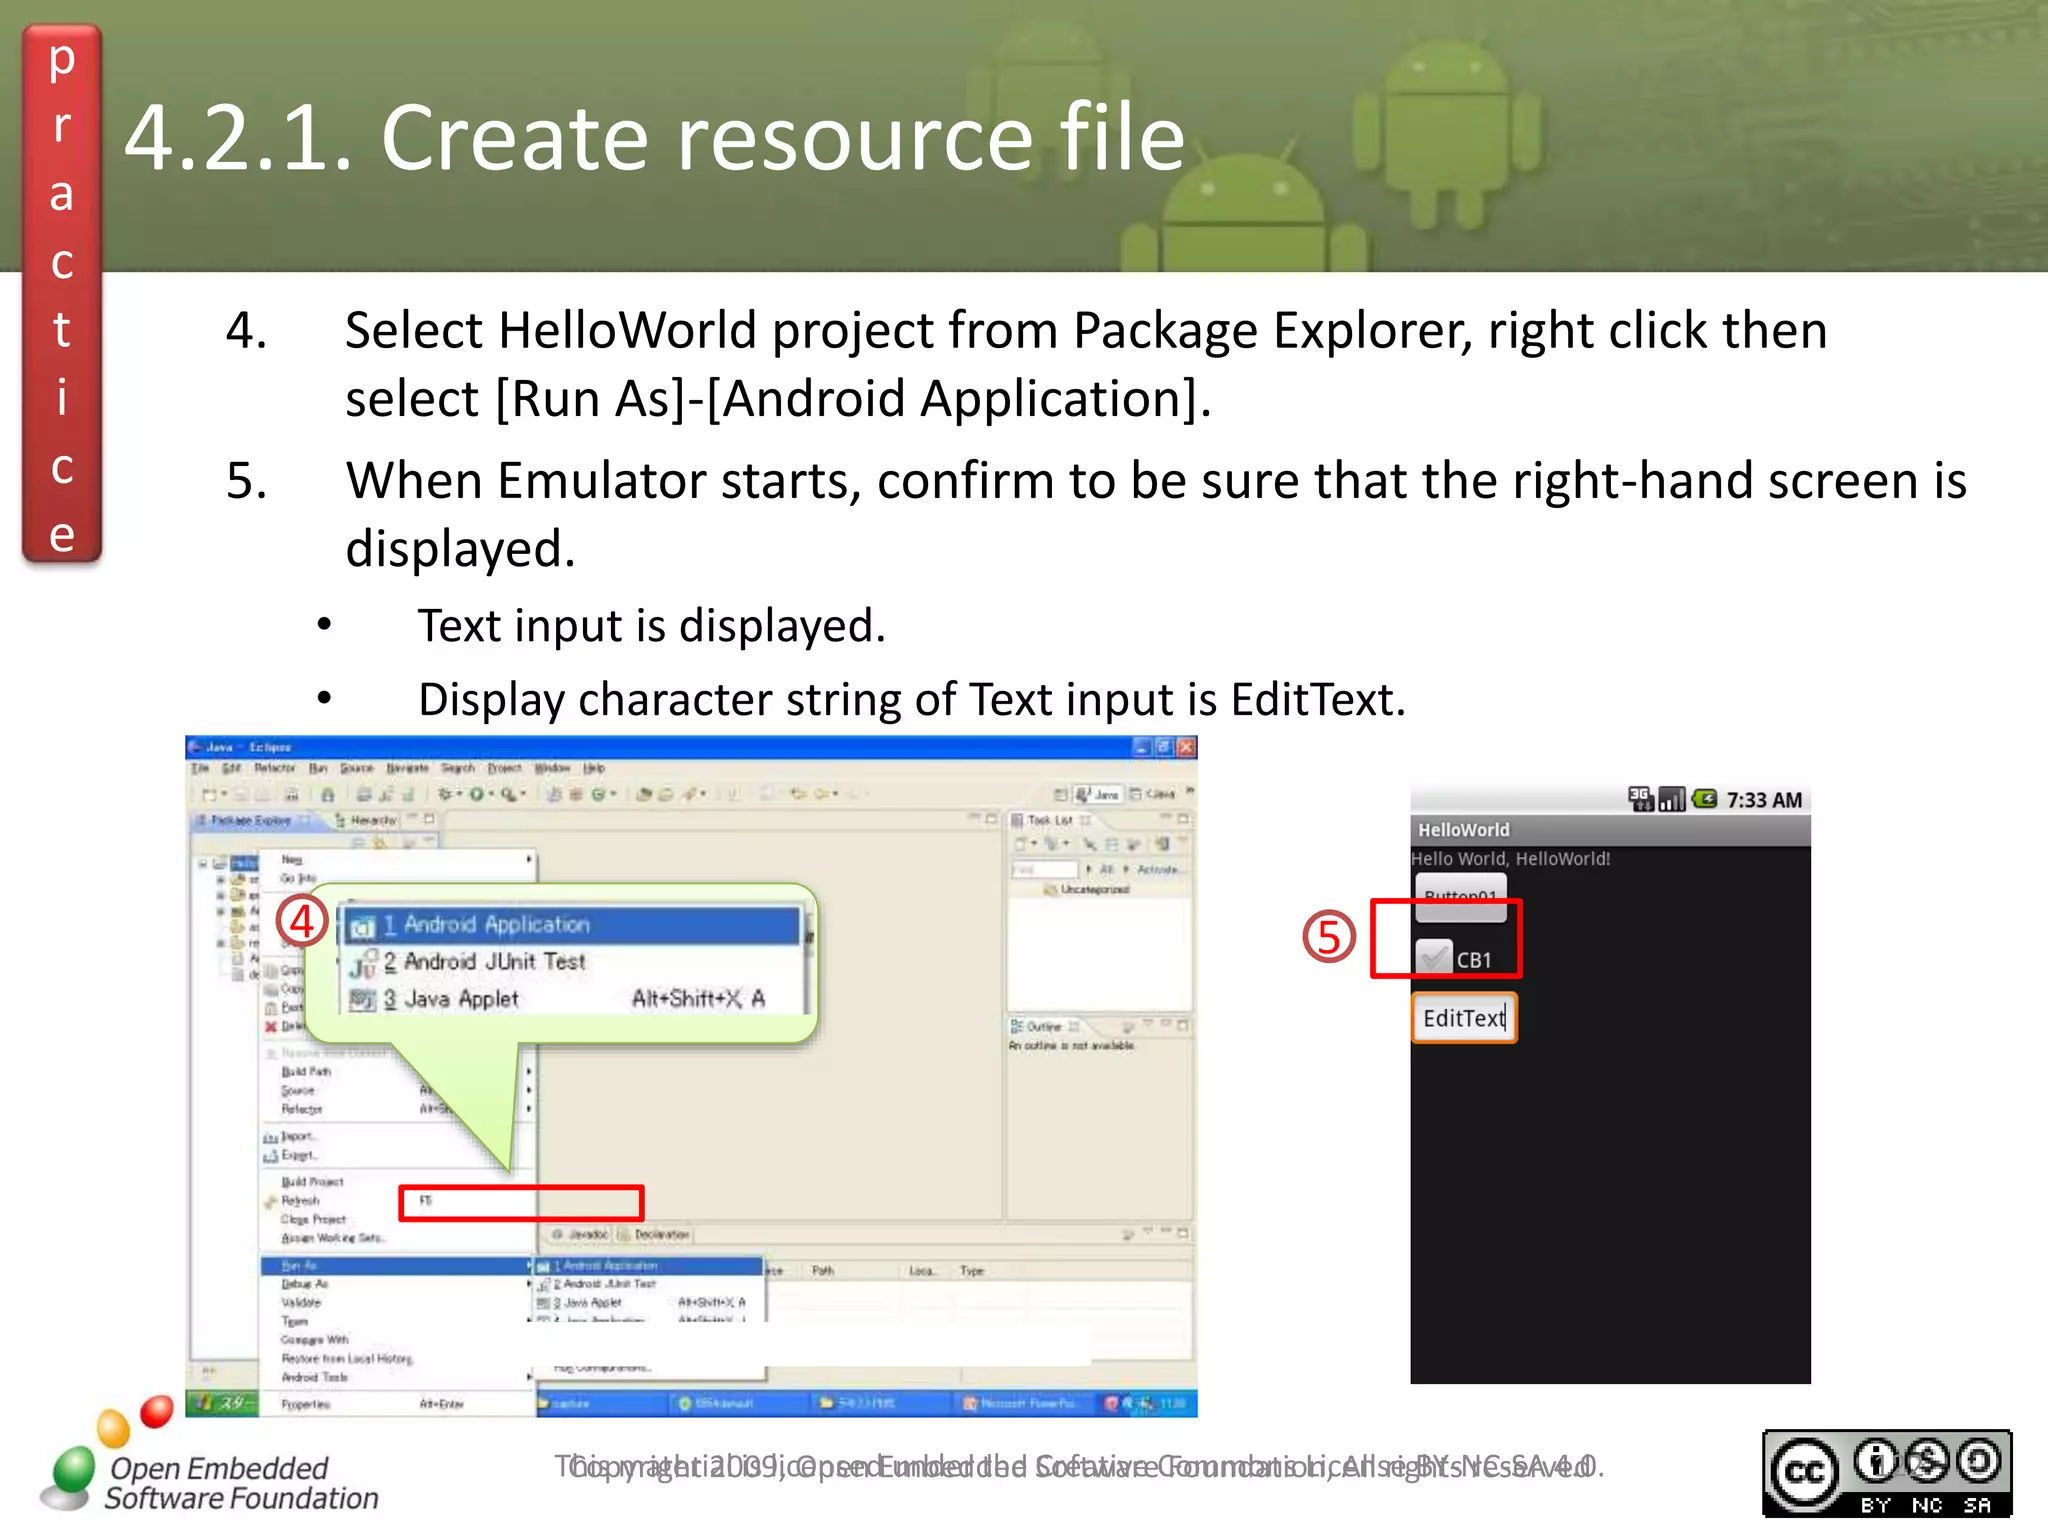Switch to the Javadoc tab

580,1234
